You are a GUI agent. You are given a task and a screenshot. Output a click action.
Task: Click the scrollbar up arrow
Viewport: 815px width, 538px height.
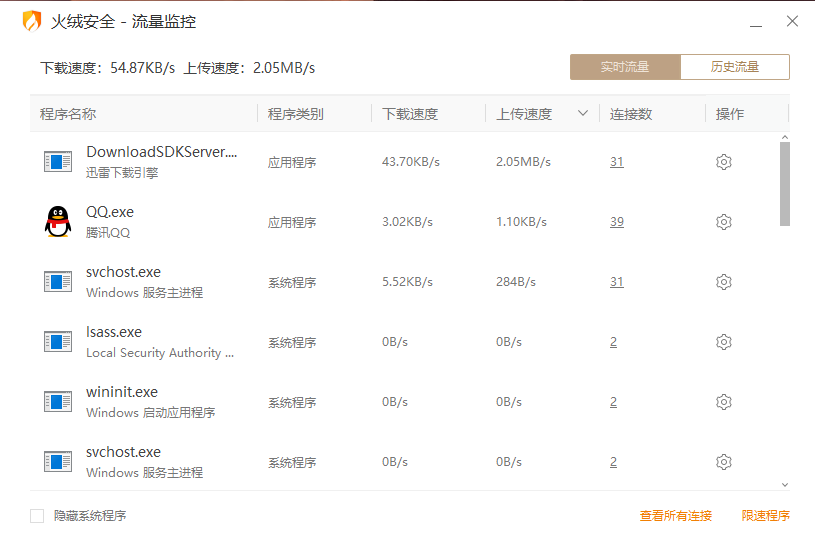point(785,137)
